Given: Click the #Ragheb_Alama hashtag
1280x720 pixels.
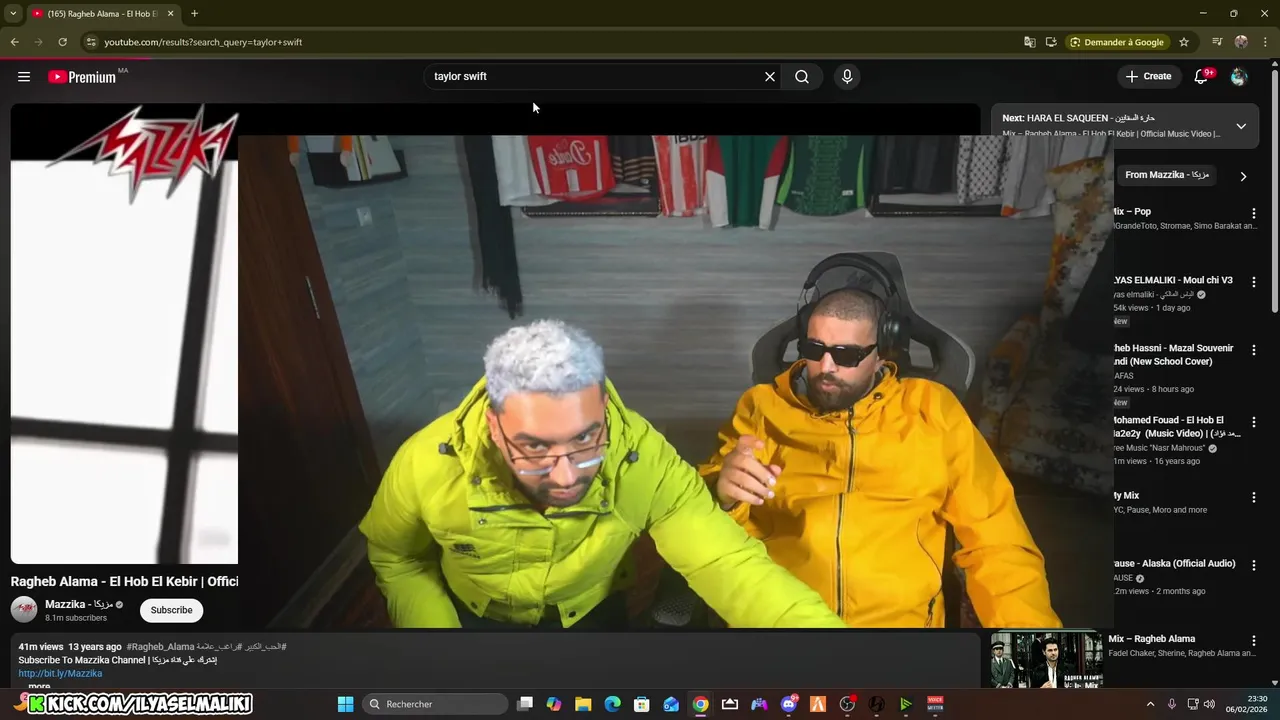Looking at the screenshot, I should click(x=160, y=647).
